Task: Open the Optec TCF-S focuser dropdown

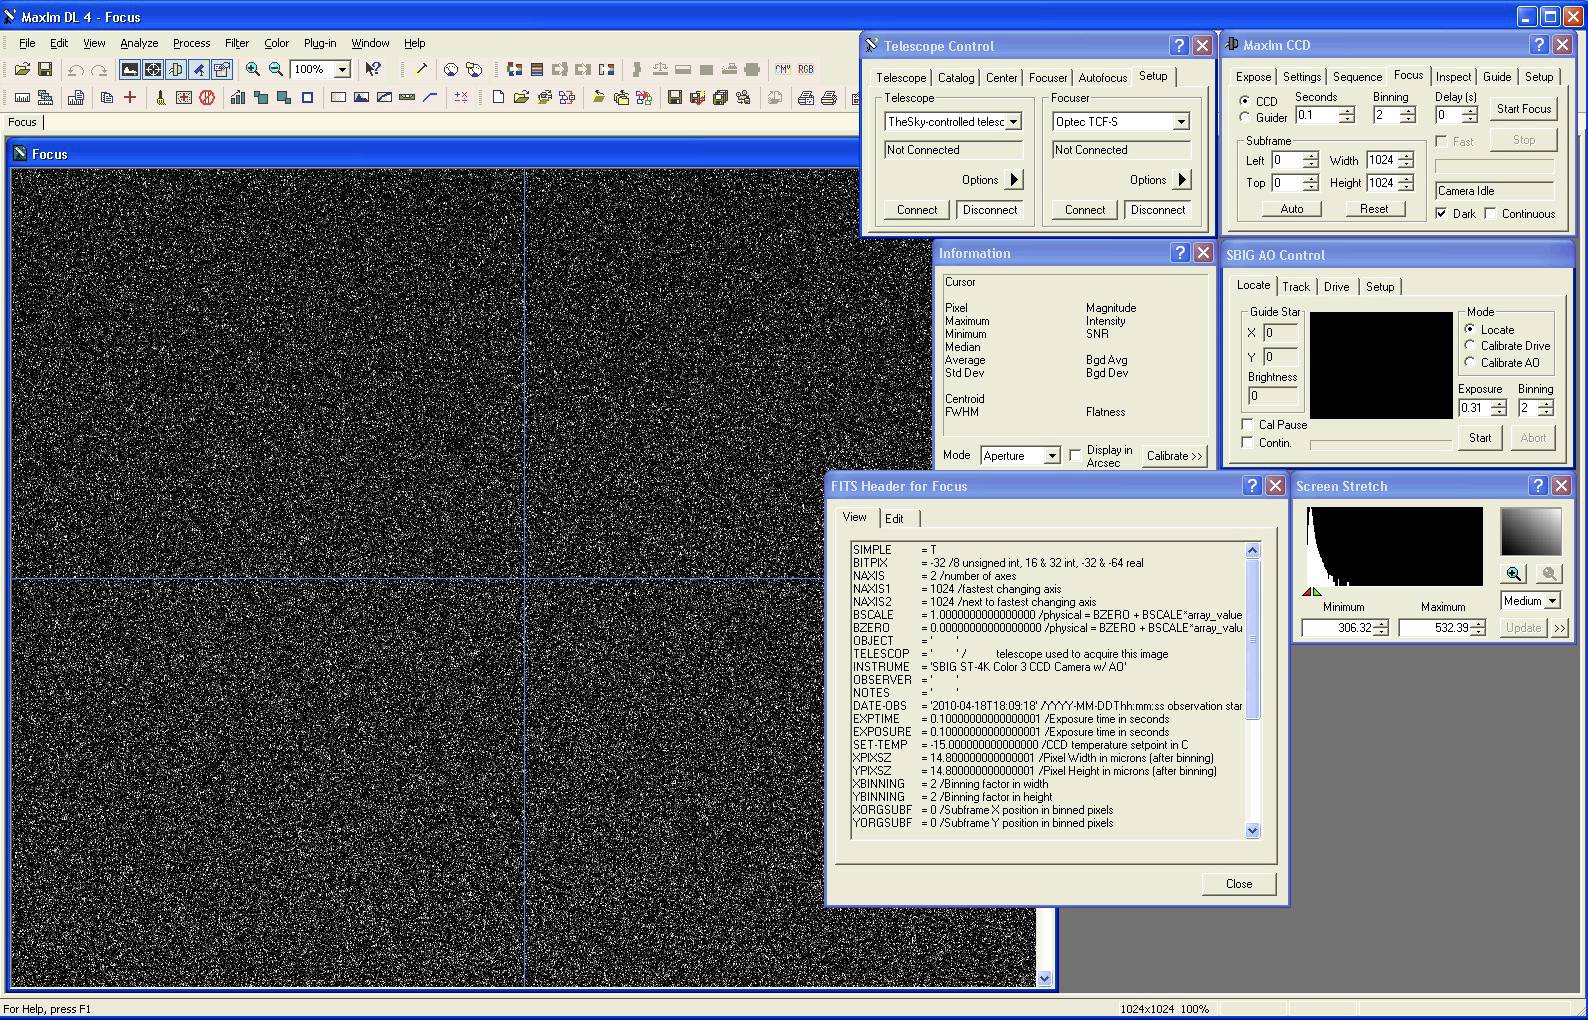Action: pos(1181,122)
